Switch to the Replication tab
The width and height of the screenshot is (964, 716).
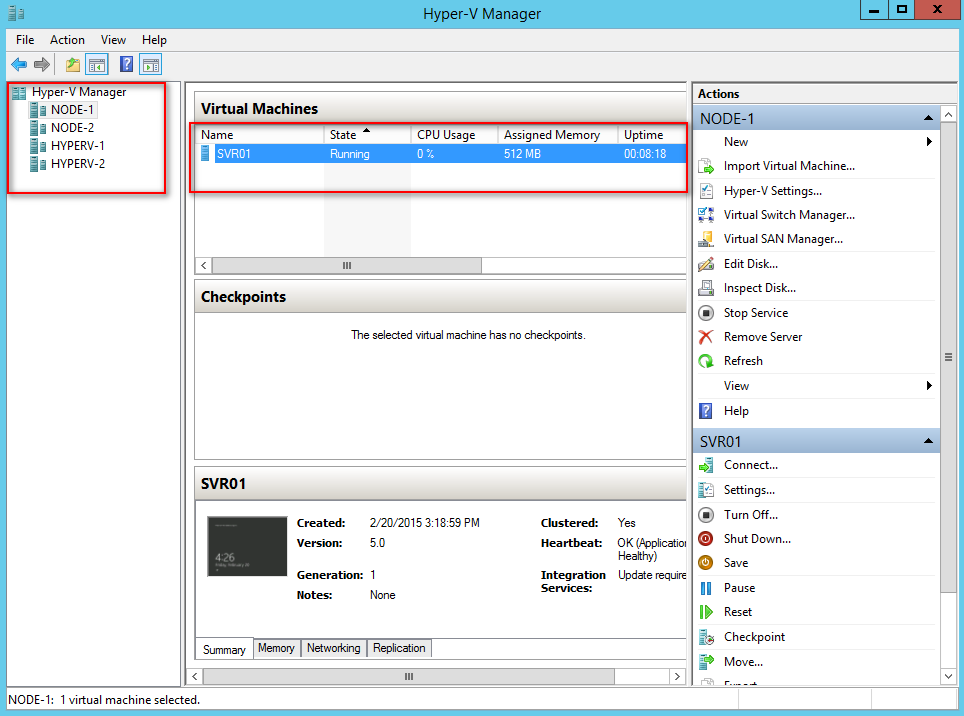point(399,648)
